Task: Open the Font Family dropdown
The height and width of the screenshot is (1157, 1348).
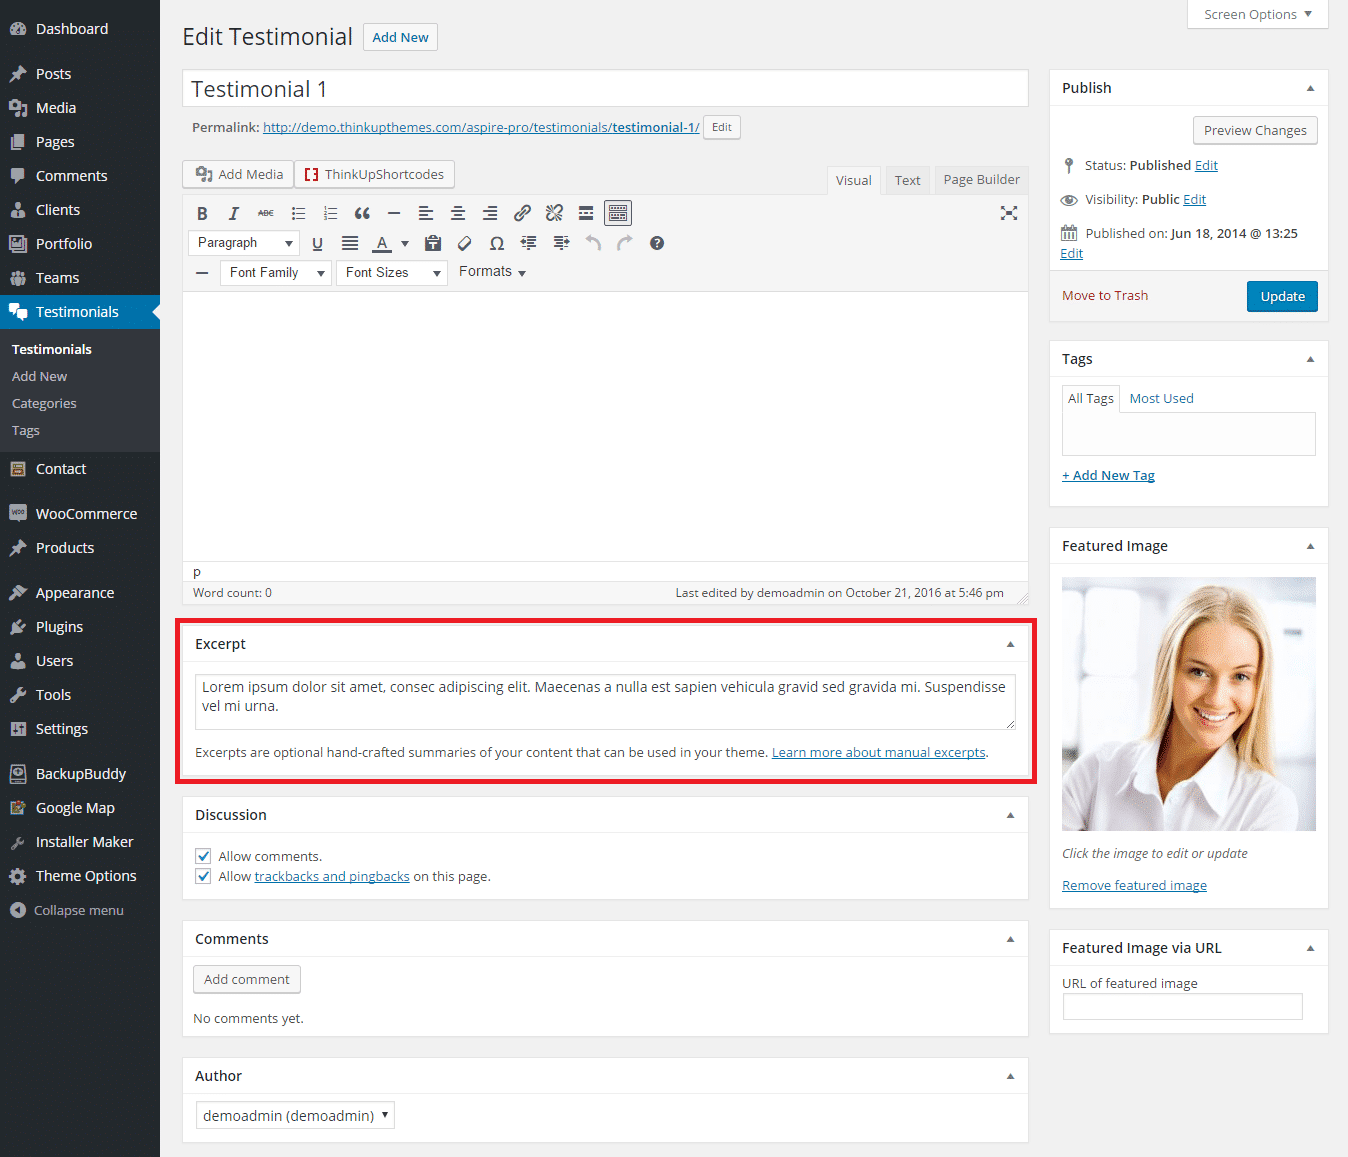Action: click(276, 272)
